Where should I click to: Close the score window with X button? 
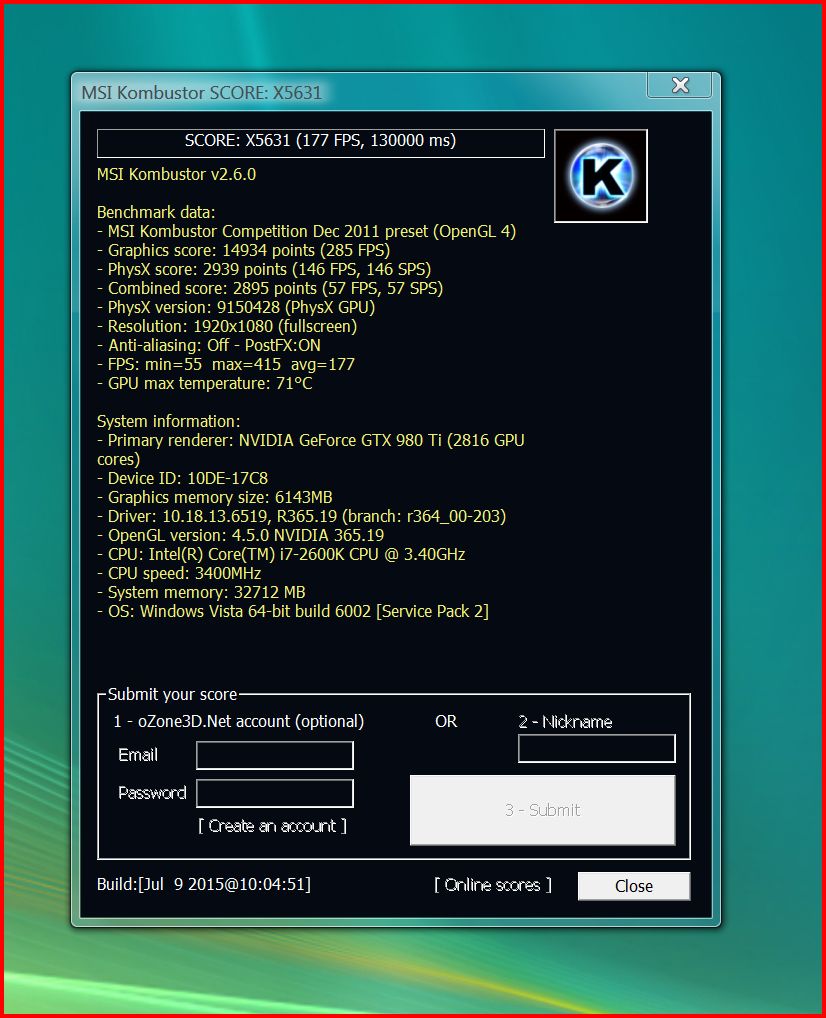679,85
